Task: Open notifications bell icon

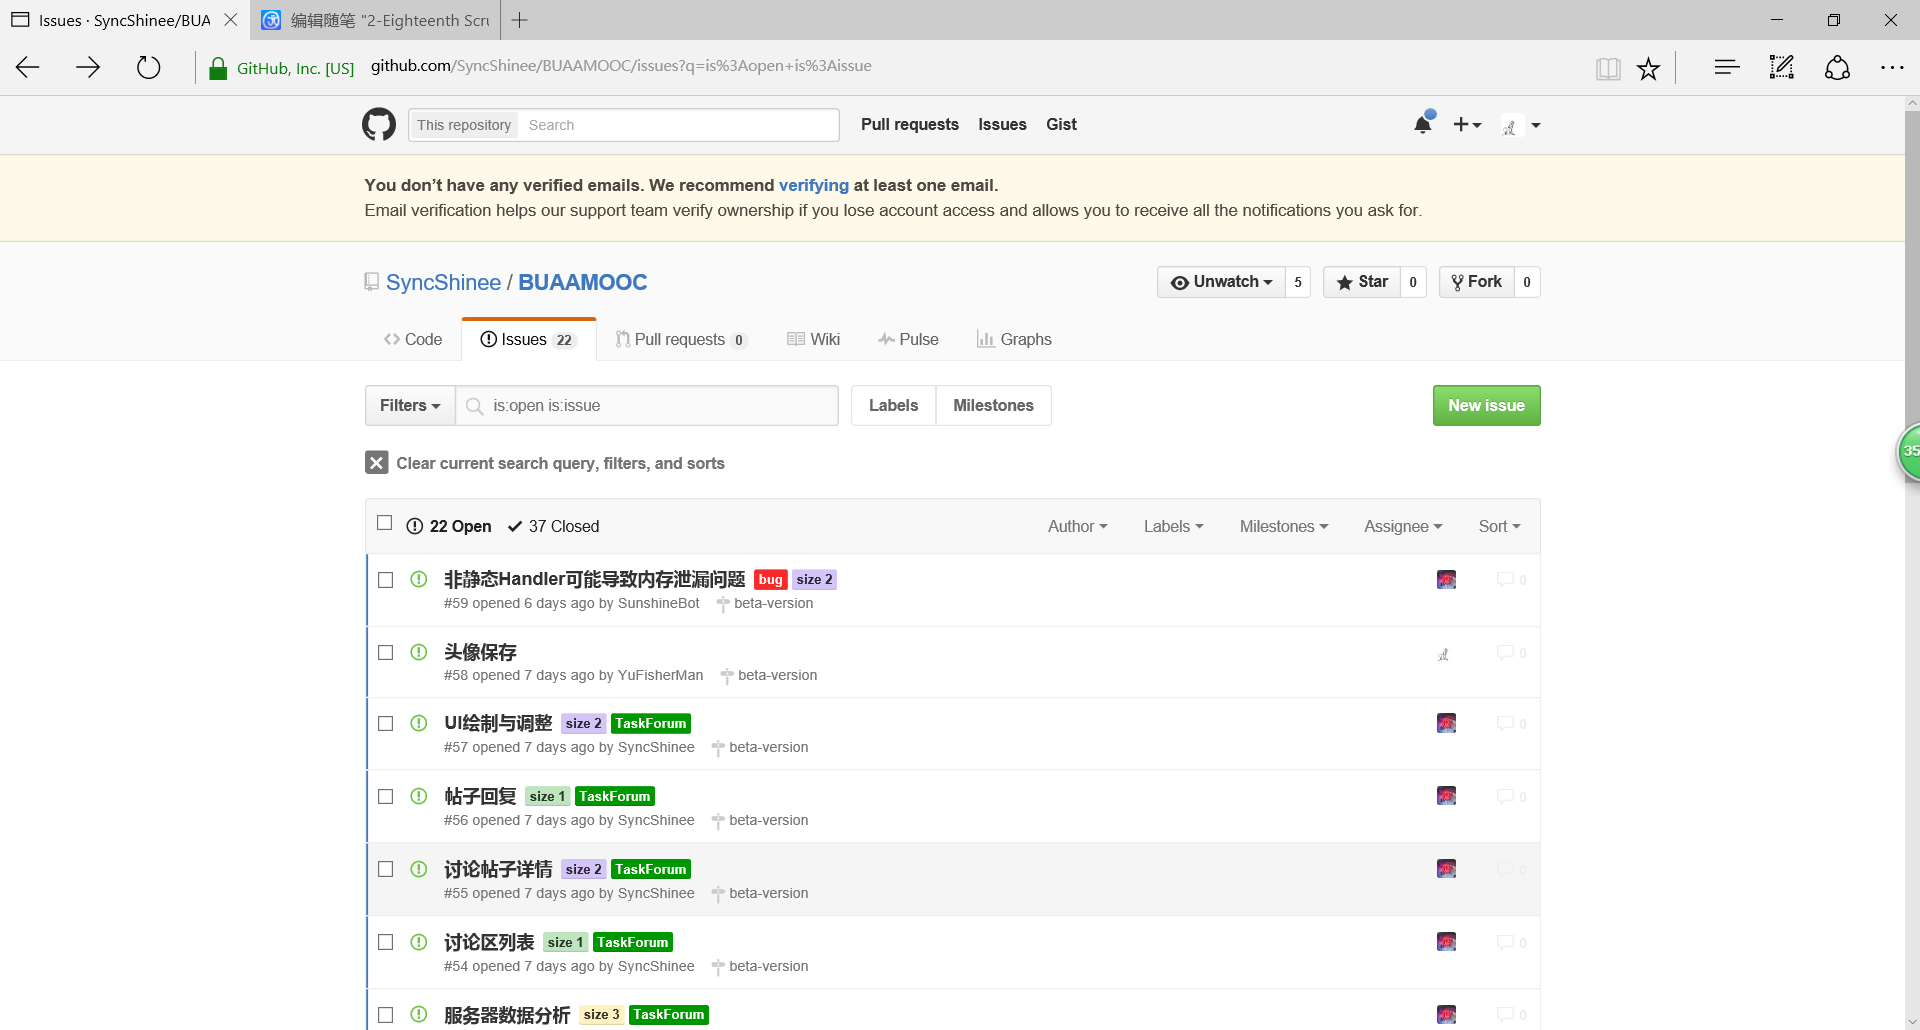Action: click(x=1423, y=125)
